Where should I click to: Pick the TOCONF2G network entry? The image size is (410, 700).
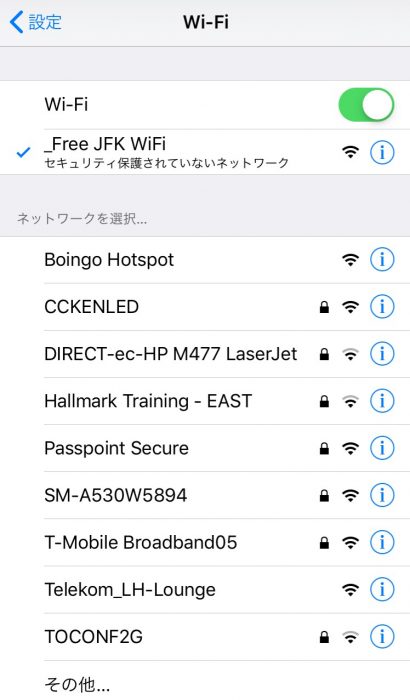click(x=205, y=637)
